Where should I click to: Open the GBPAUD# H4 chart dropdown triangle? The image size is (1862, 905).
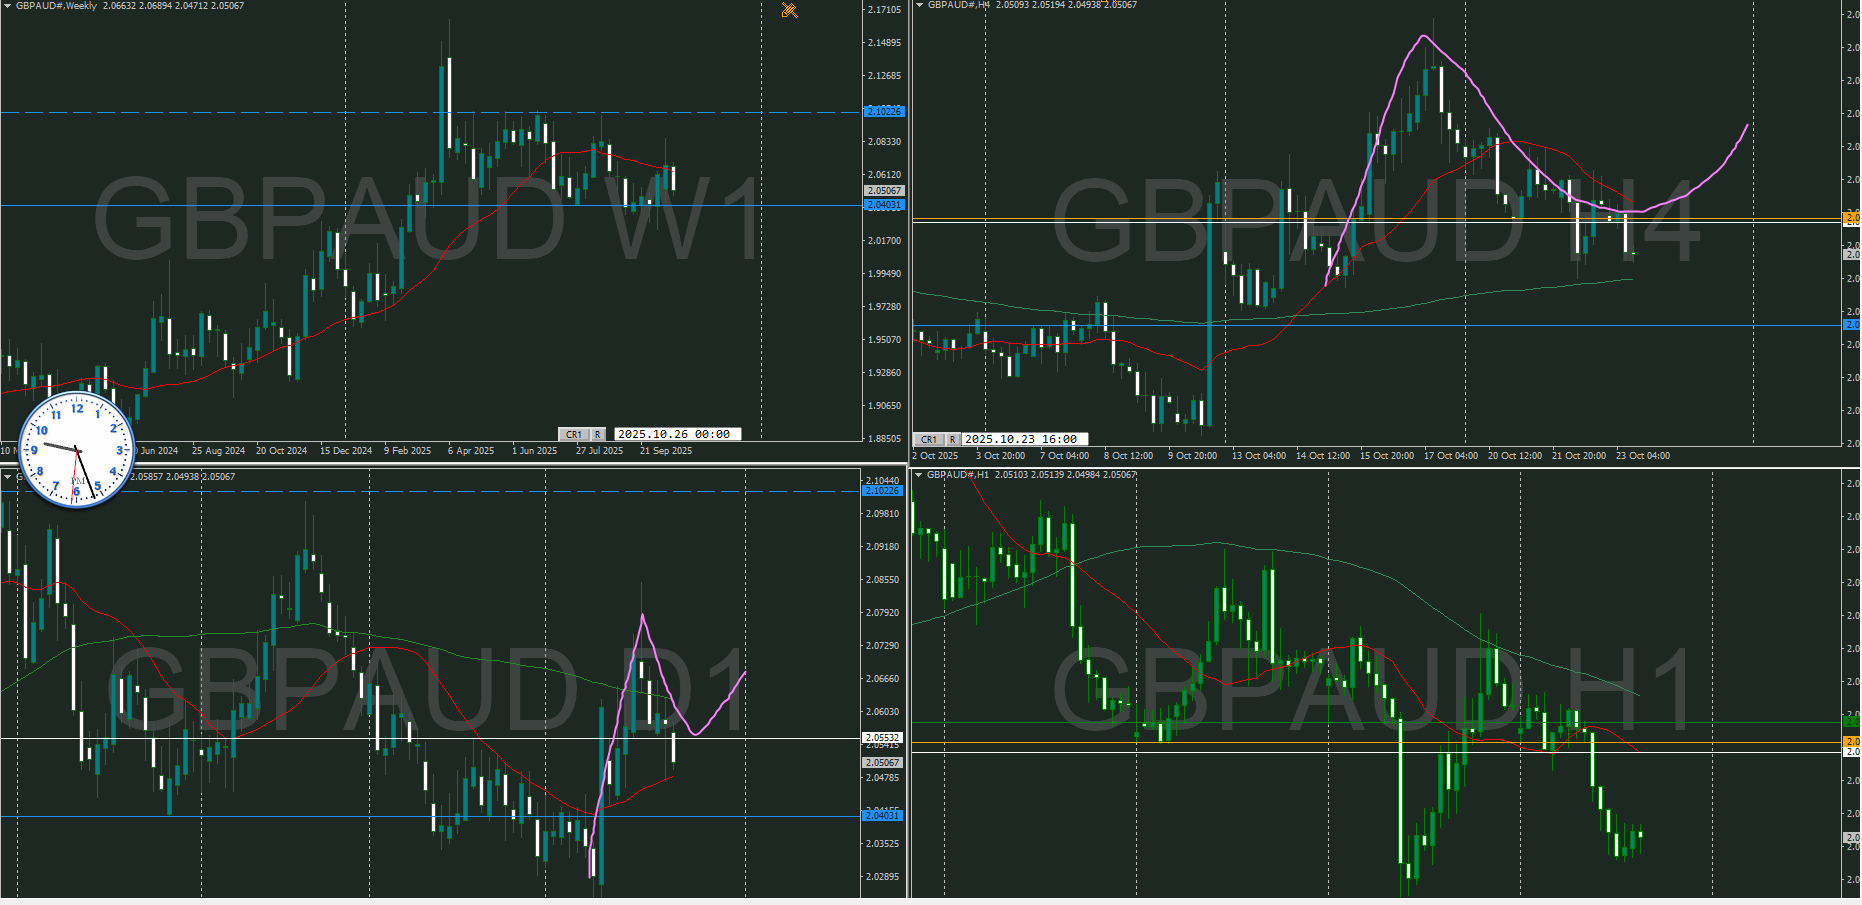coord(918,5)
